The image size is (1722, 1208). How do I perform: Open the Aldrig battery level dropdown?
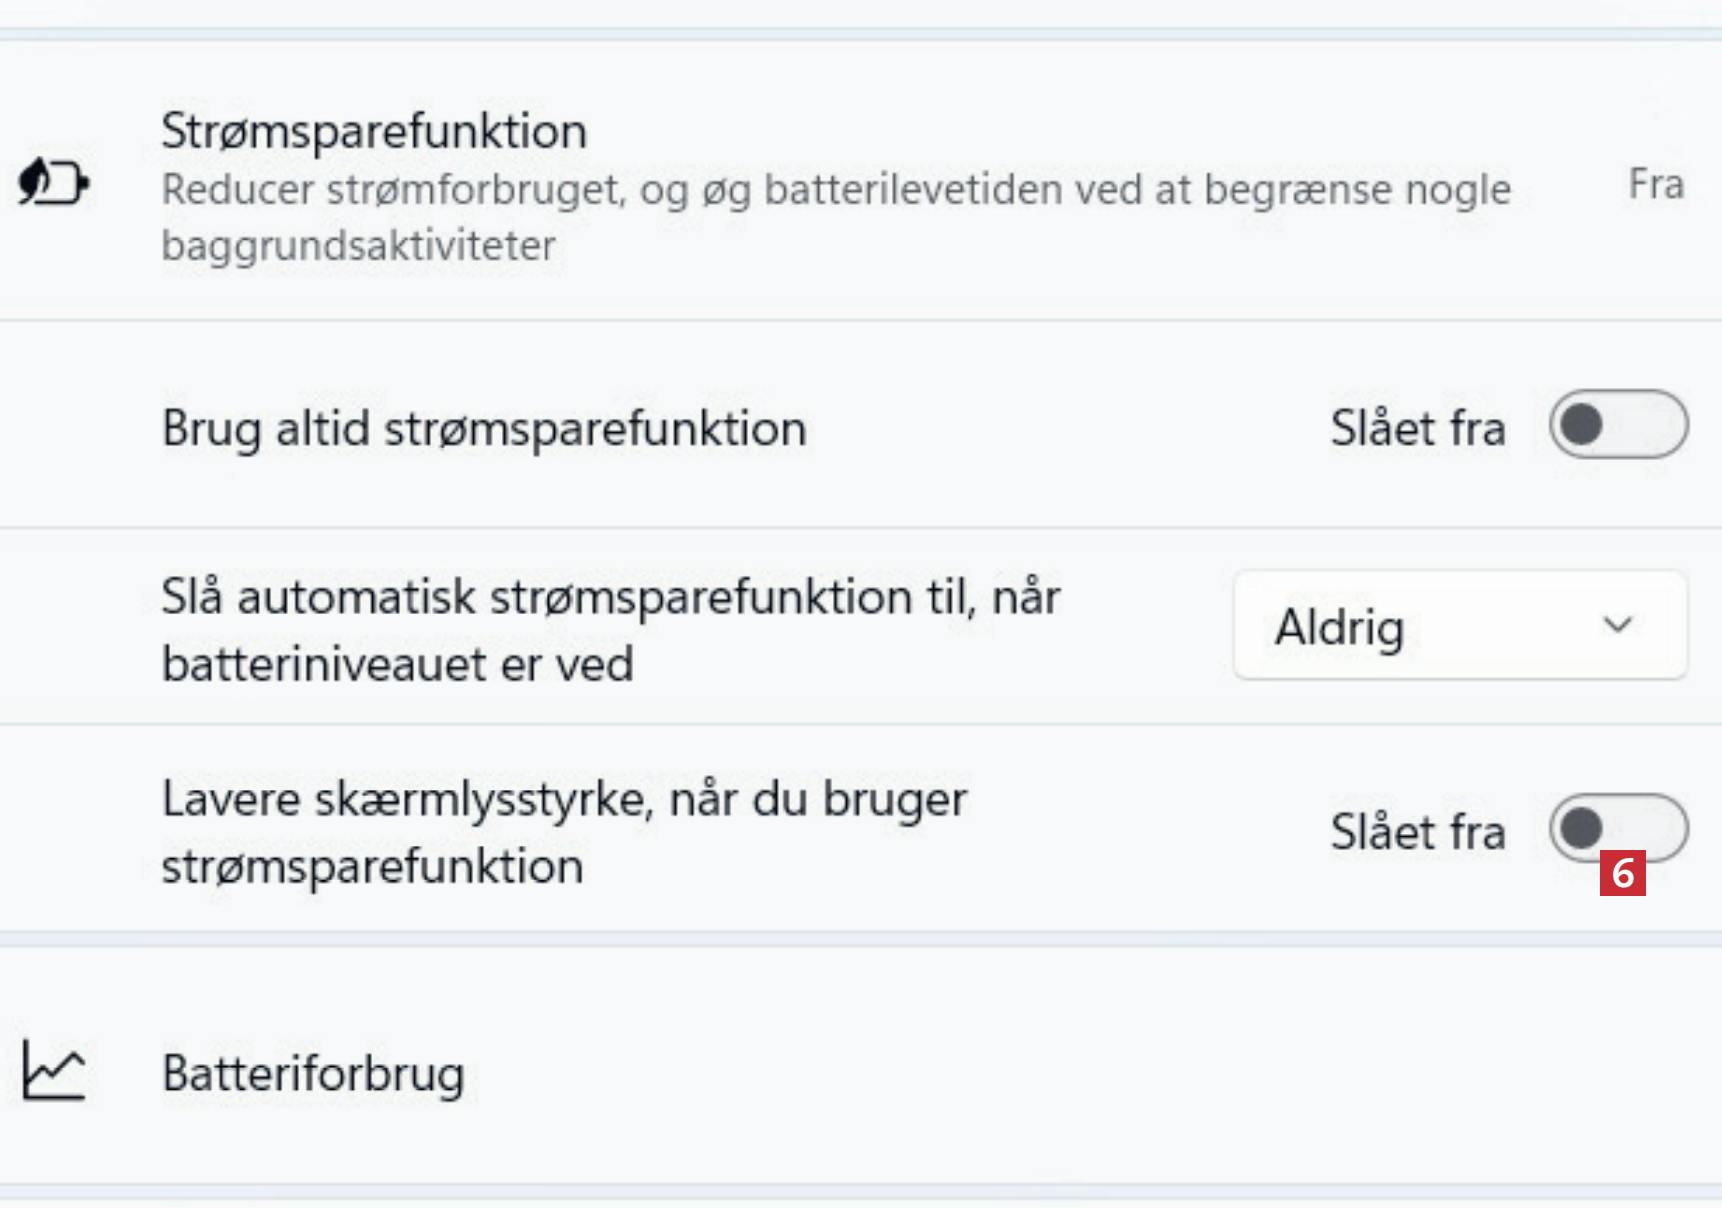[1459, 626]
